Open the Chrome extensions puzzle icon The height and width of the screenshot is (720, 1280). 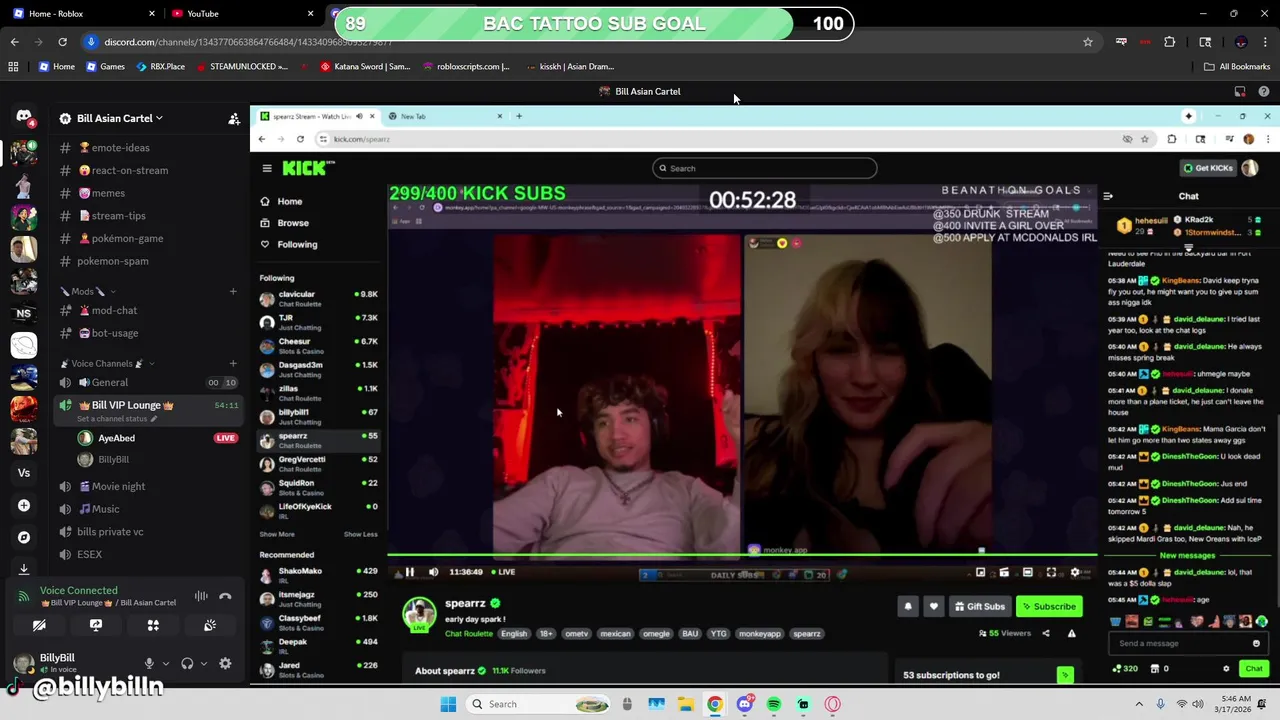(1170, 42)
